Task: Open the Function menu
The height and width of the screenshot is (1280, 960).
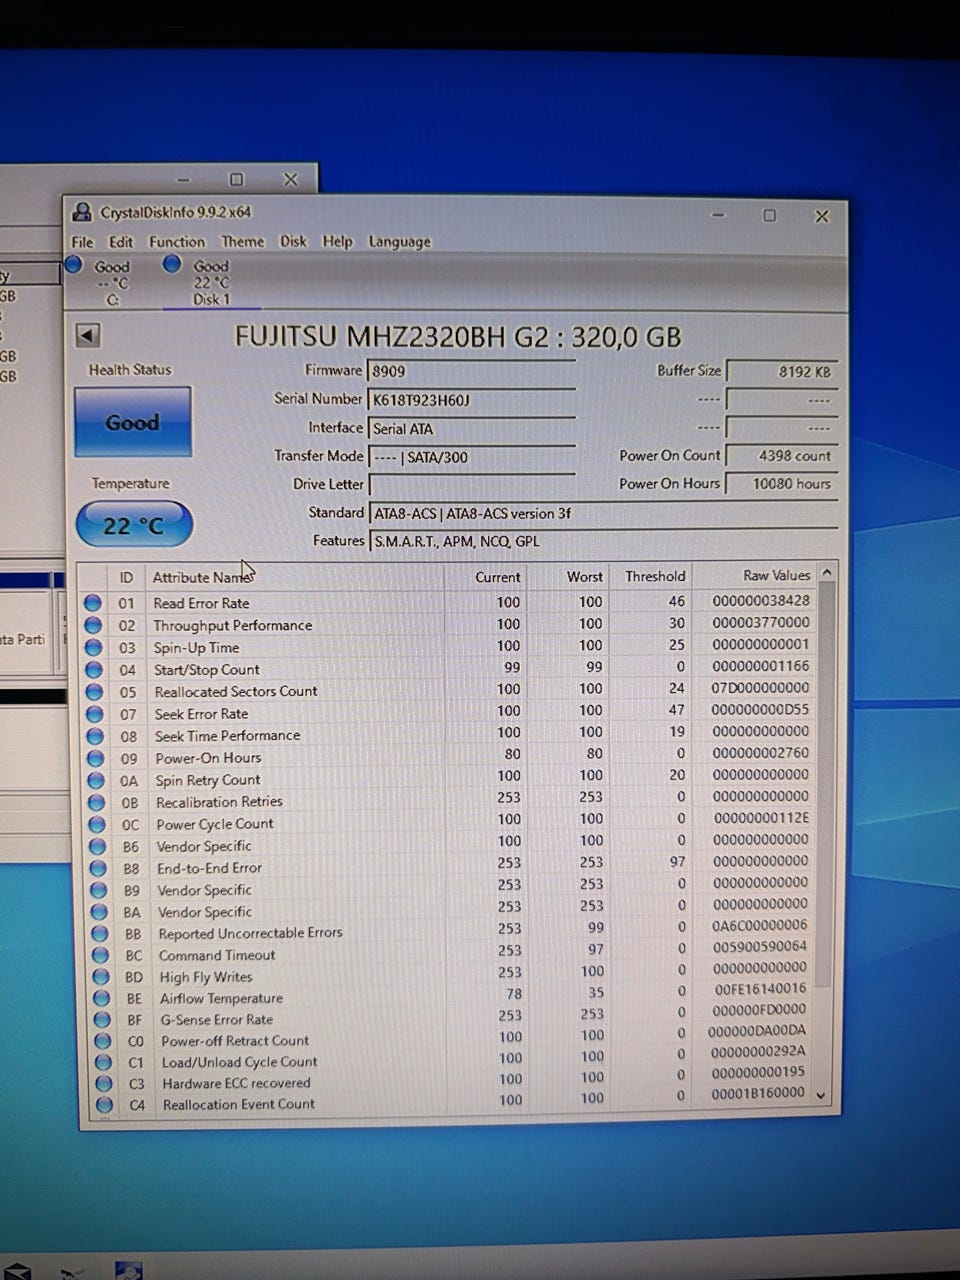Action: (177, 242)
